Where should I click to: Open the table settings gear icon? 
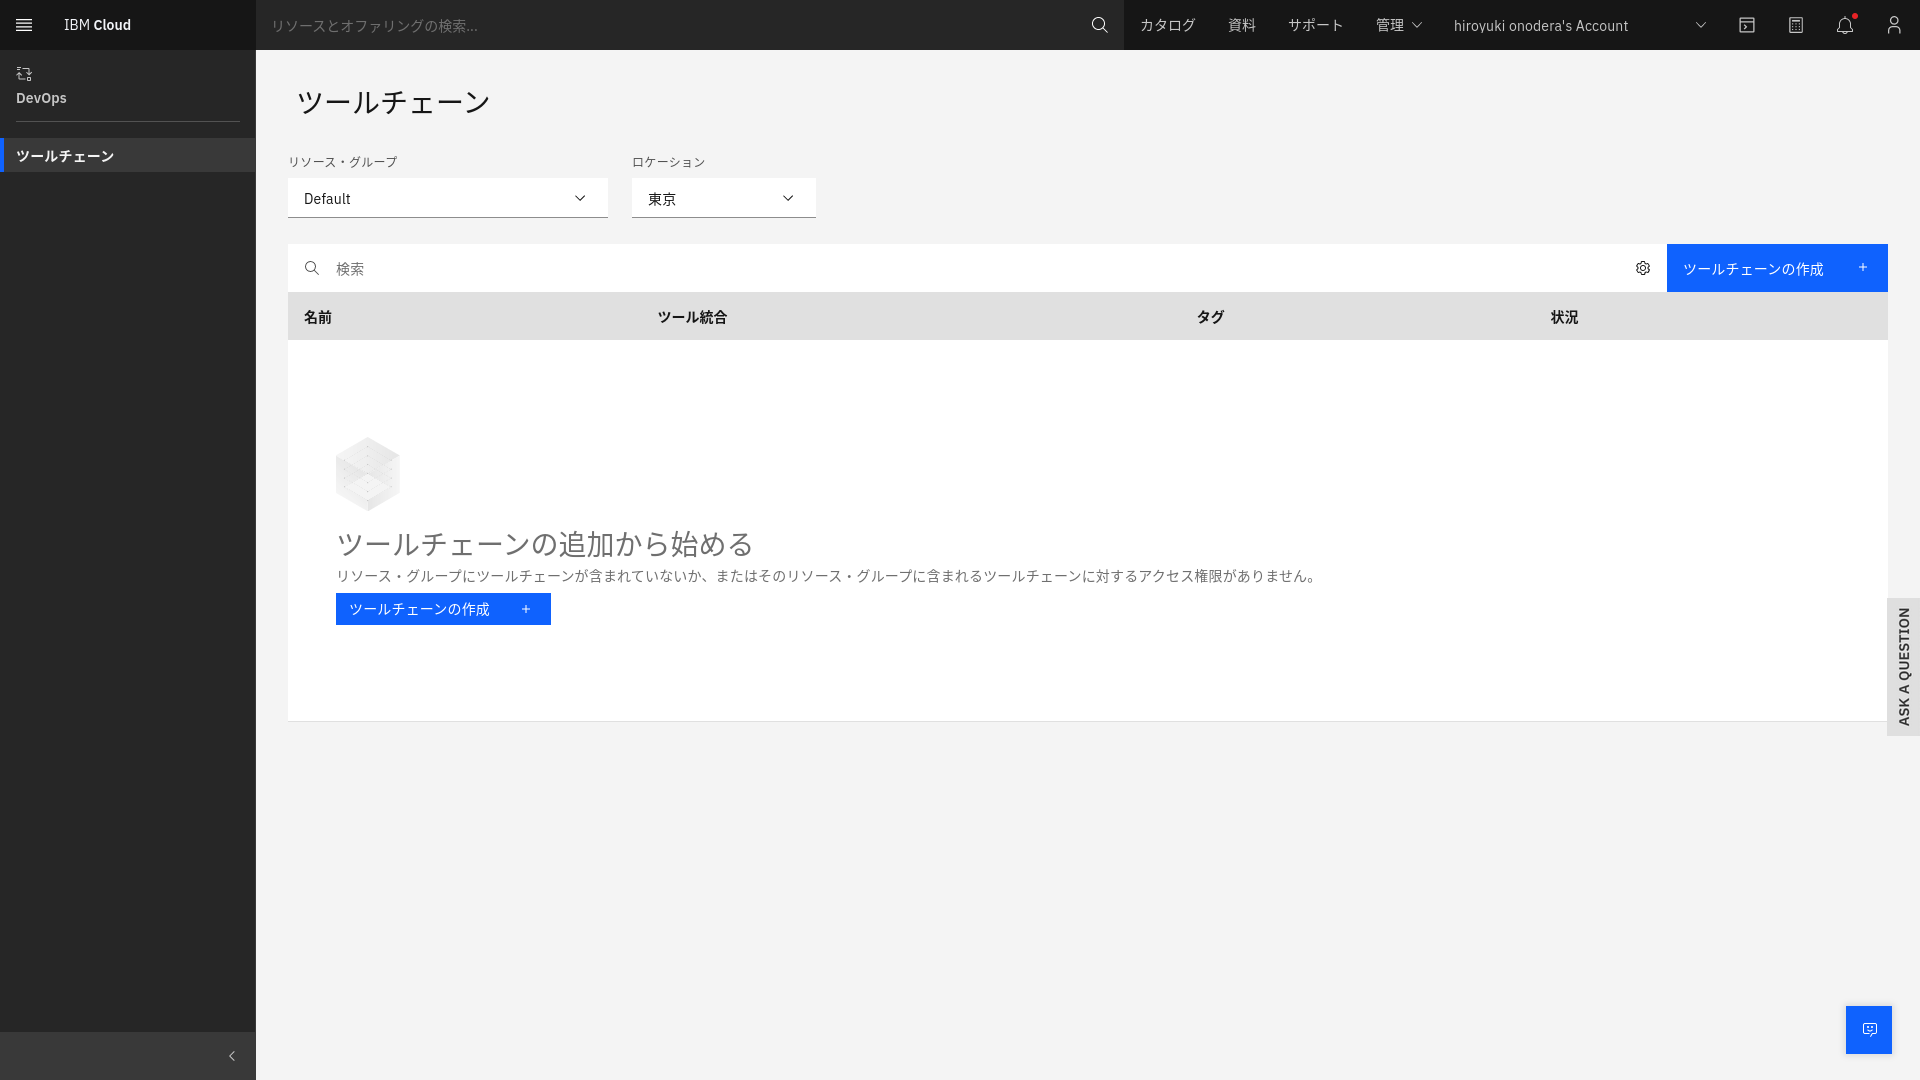point(1643,268)
